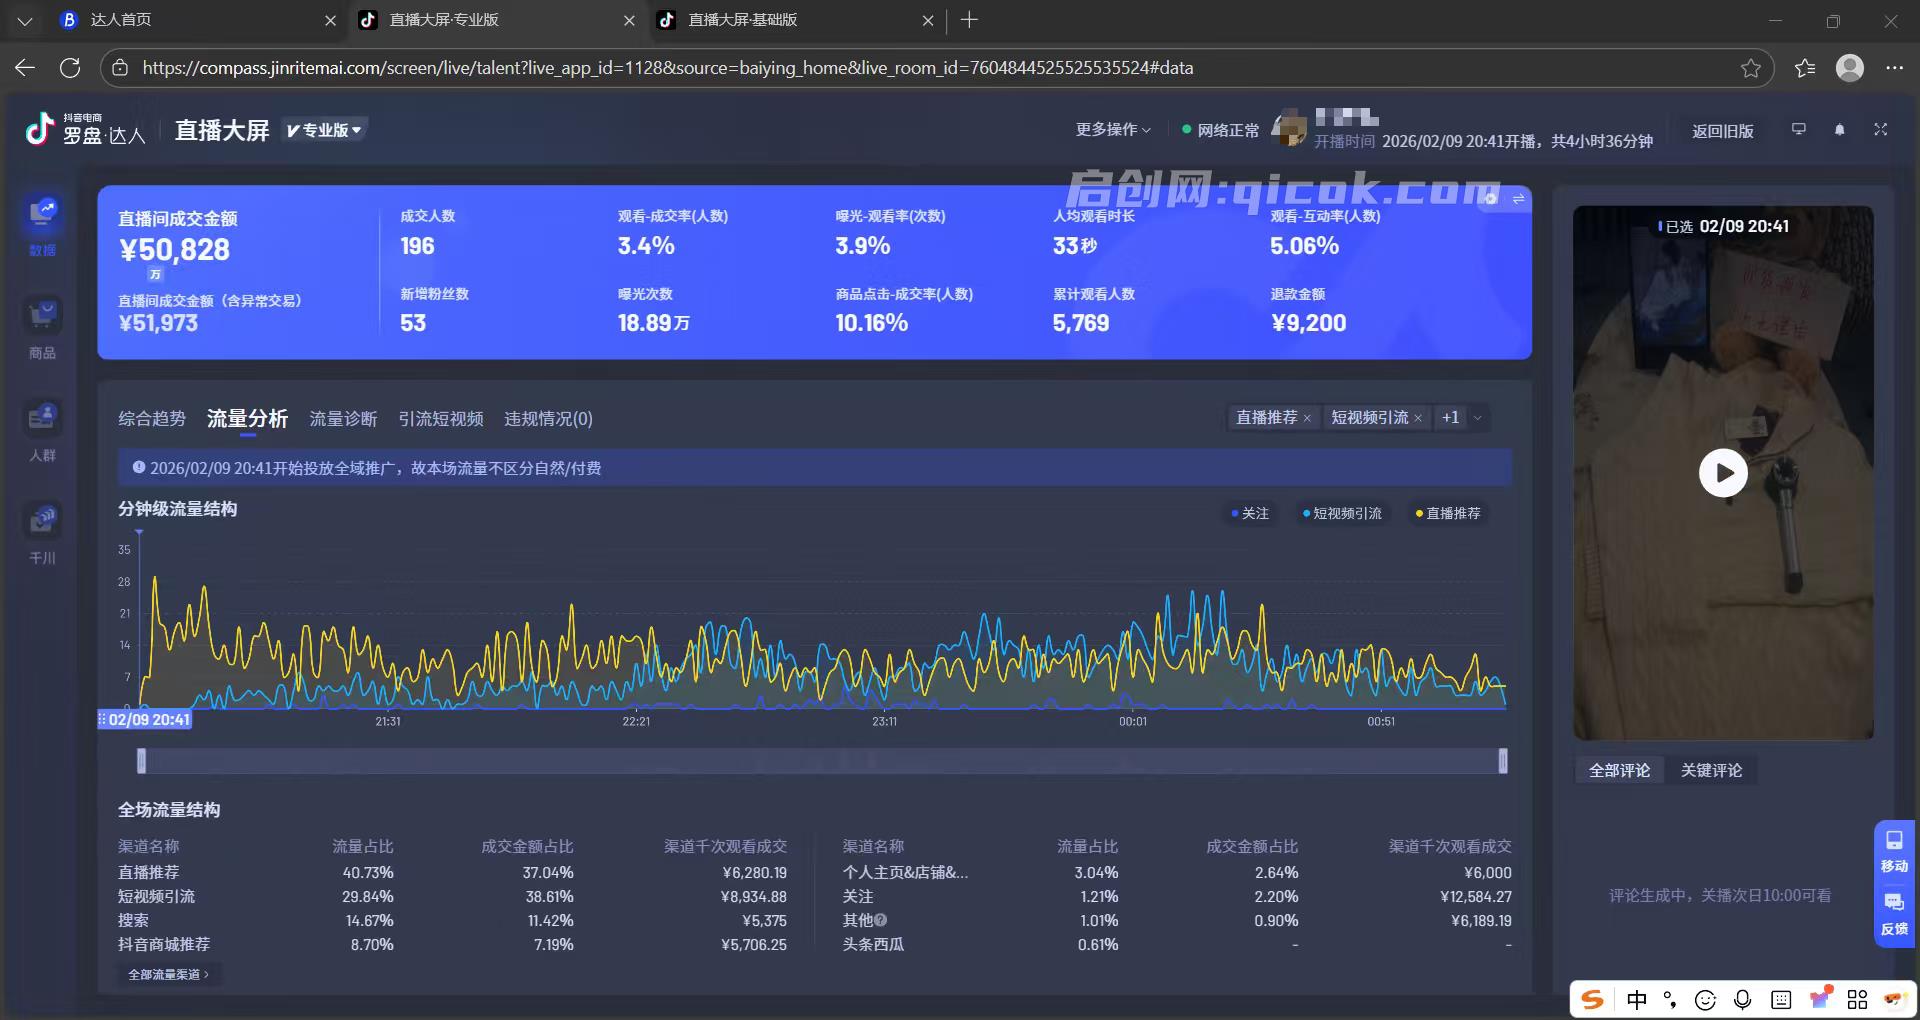
Task: Click 返回旧版 to return to old version
Action: [1722, 131]
